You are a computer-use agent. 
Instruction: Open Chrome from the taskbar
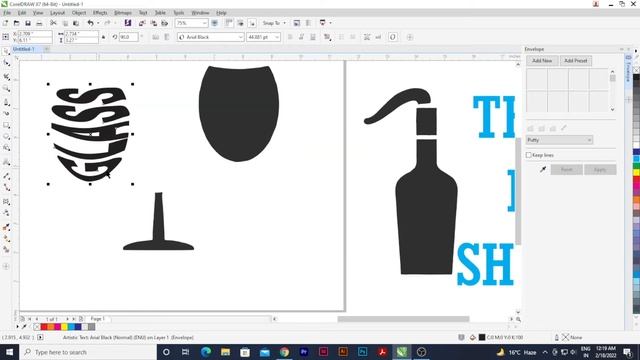(x=284, y=352)
